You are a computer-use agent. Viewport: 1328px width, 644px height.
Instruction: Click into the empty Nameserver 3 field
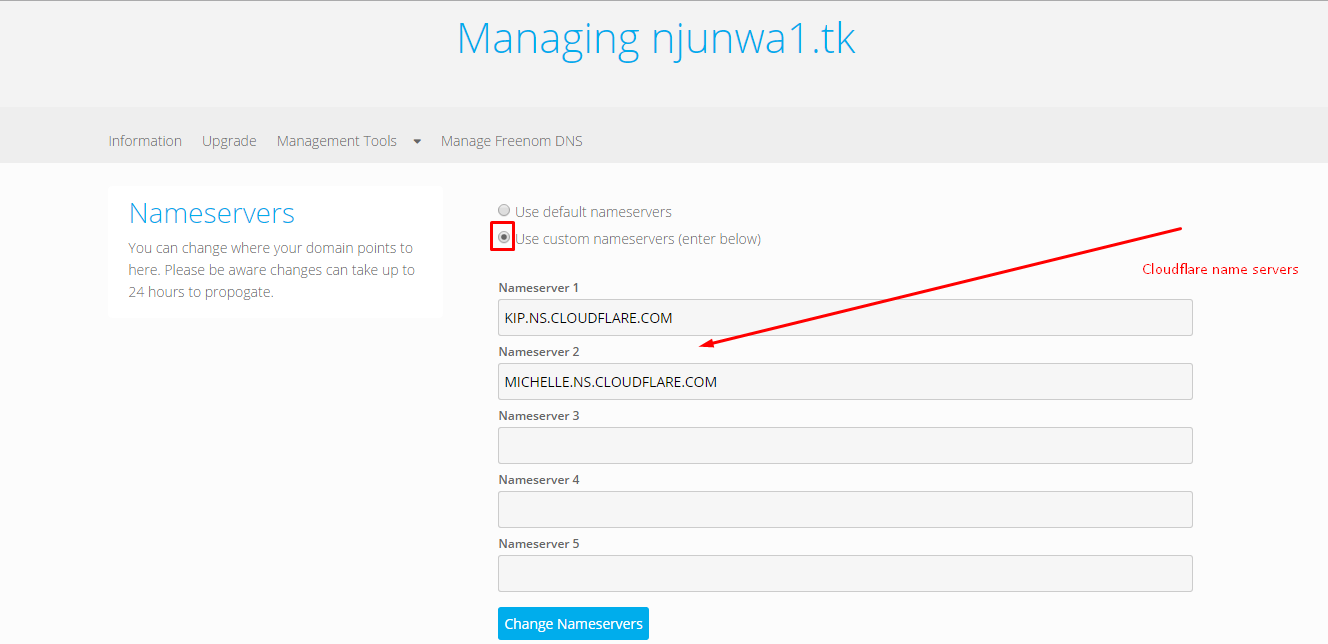[845, 446]
